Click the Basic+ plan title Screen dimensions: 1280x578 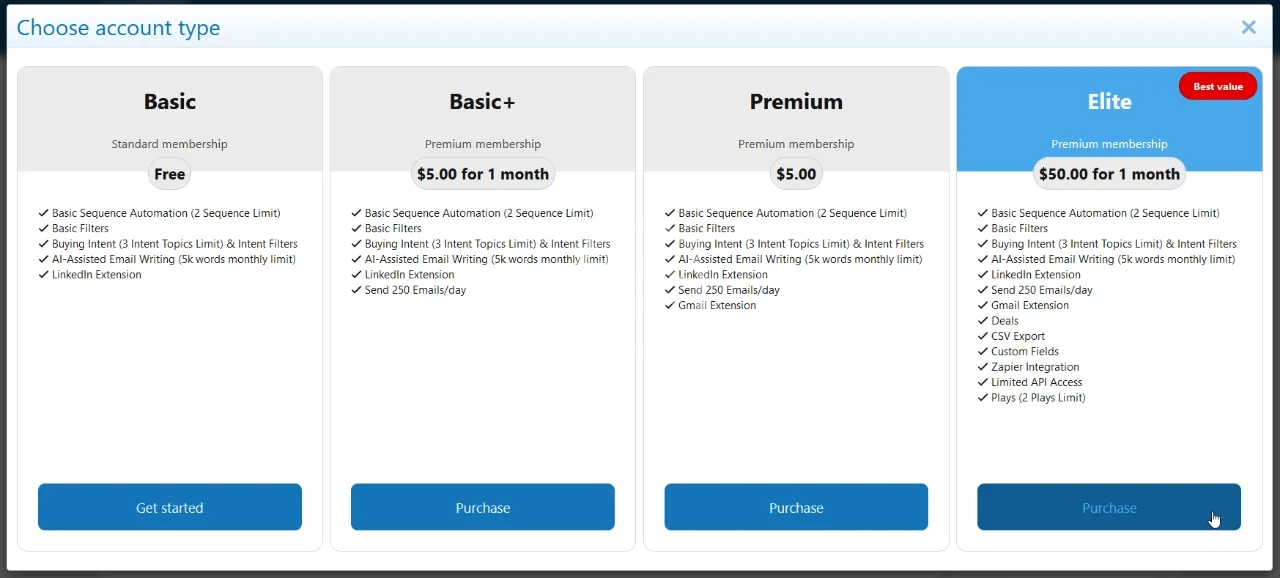(x=483, y=102)
